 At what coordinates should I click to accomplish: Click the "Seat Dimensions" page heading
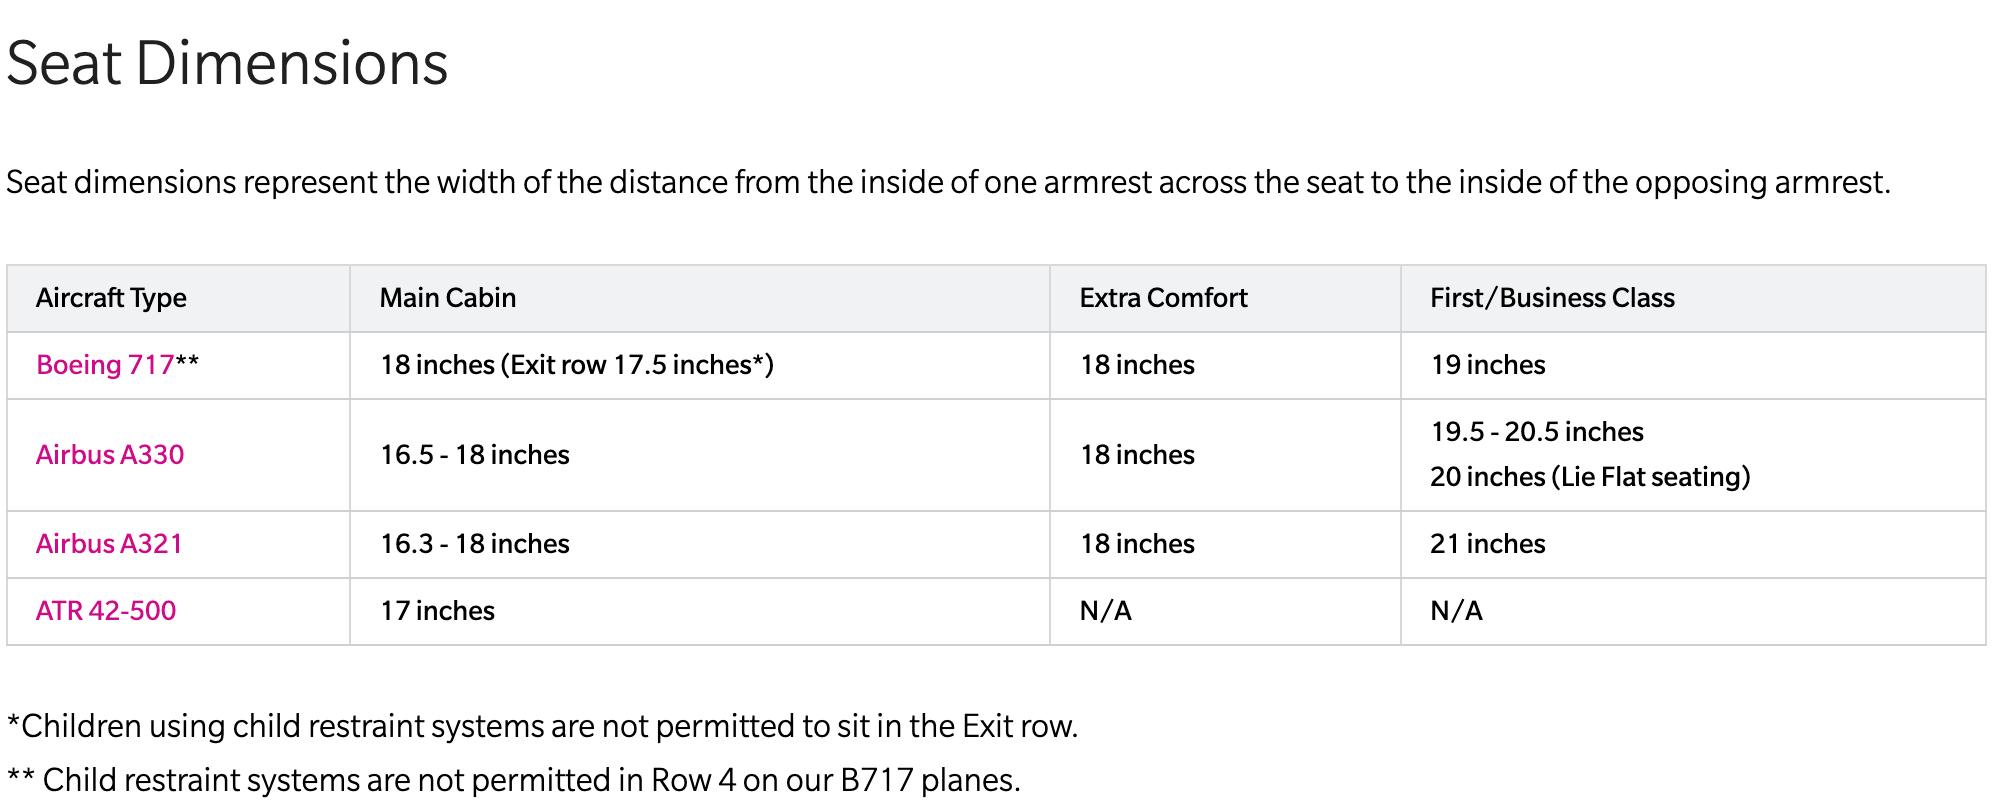pos(227,64)
